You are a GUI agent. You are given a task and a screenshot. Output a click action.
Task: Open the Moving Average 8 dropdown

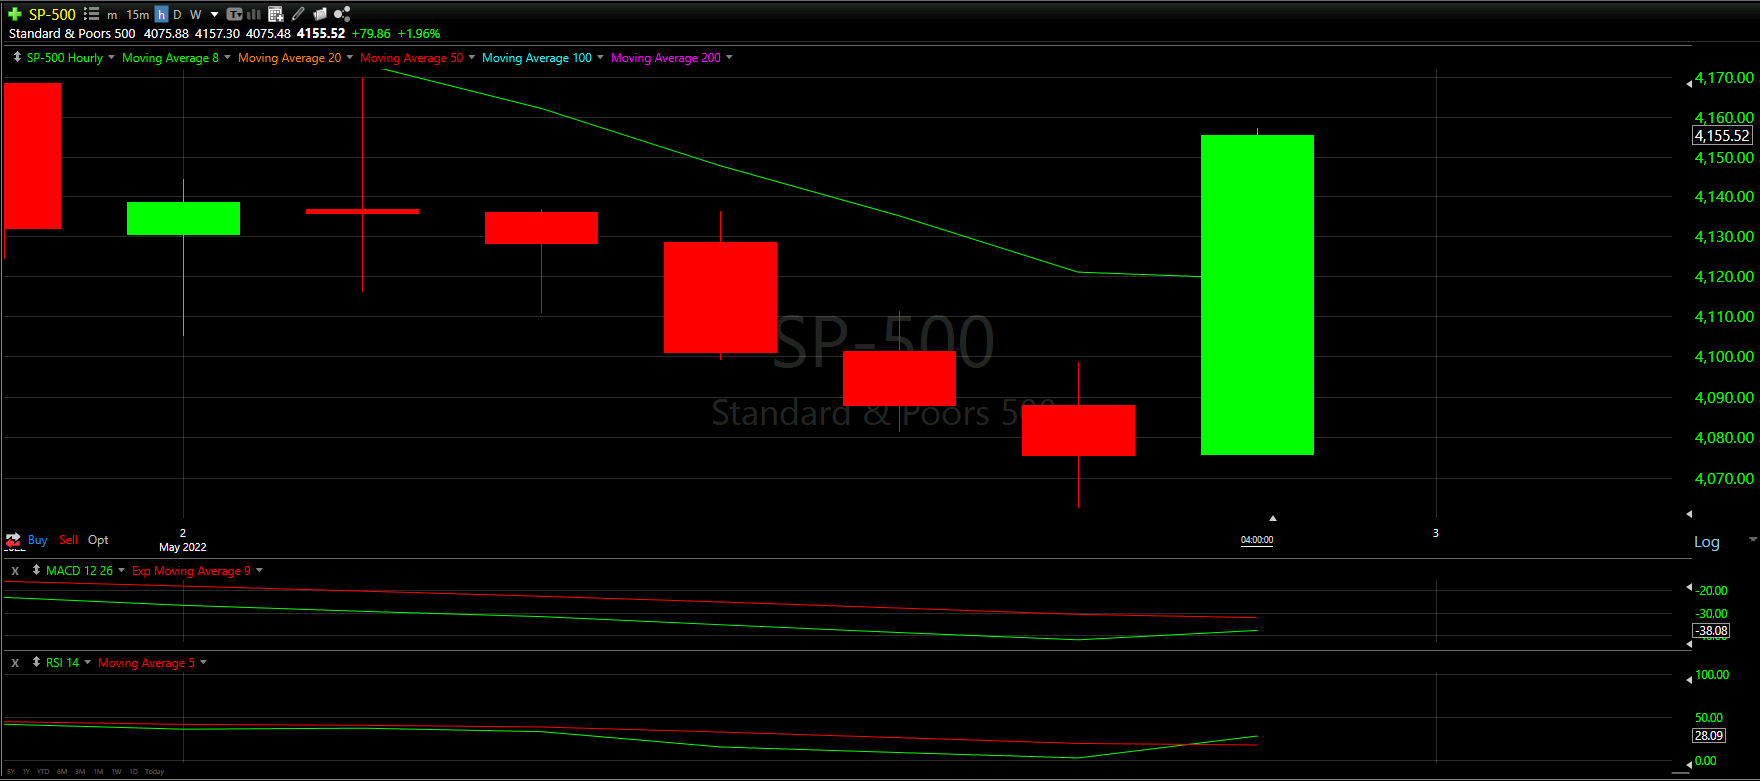point(227,57)
